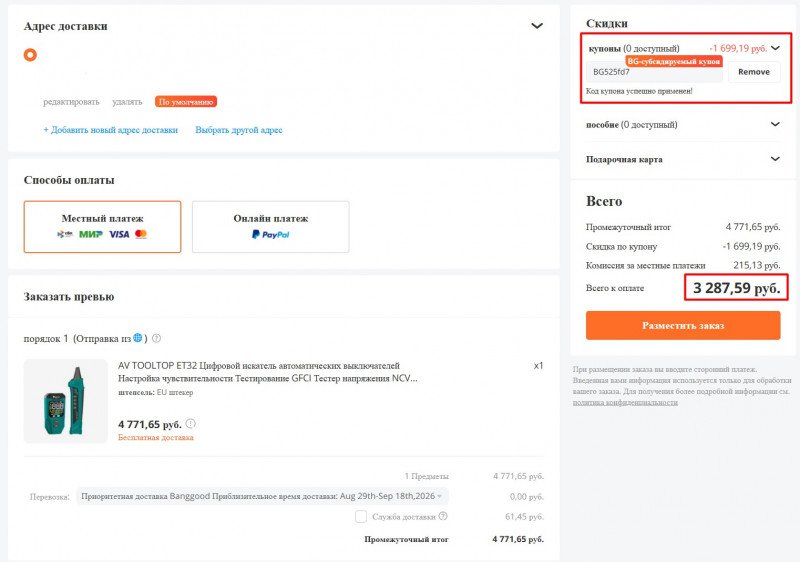Click the Разместить заказ button

[x=683, y=325]
